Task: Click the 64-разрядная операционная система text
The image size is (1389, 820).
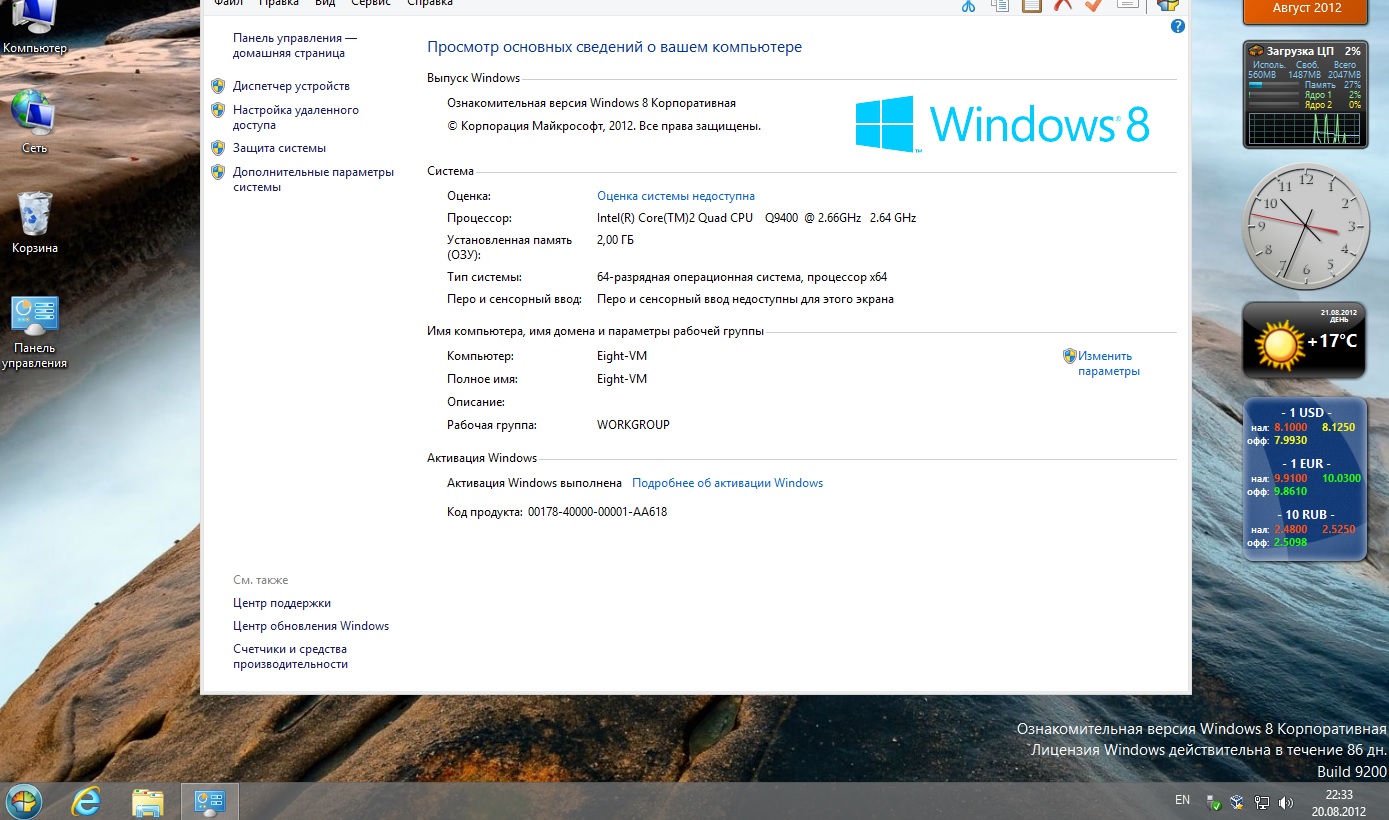Action: pyautogui.click(x=742, y=277)
